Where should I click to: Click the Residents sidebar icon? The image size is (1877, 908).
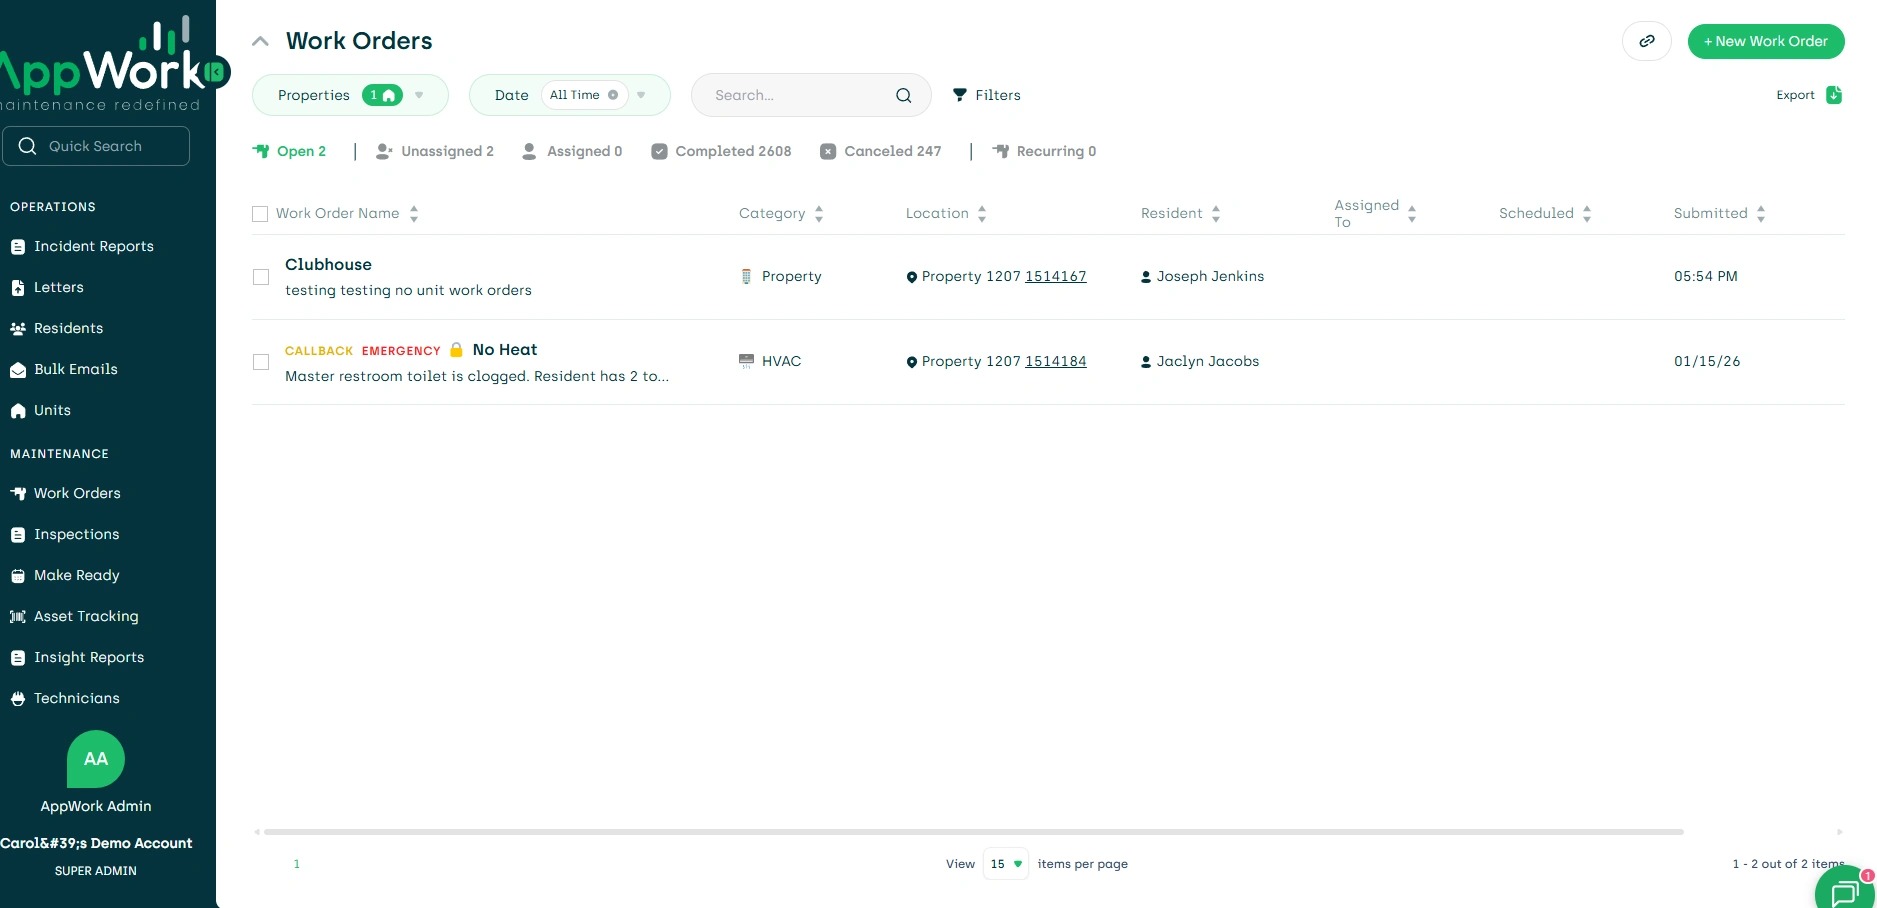[x=18, y=329]
